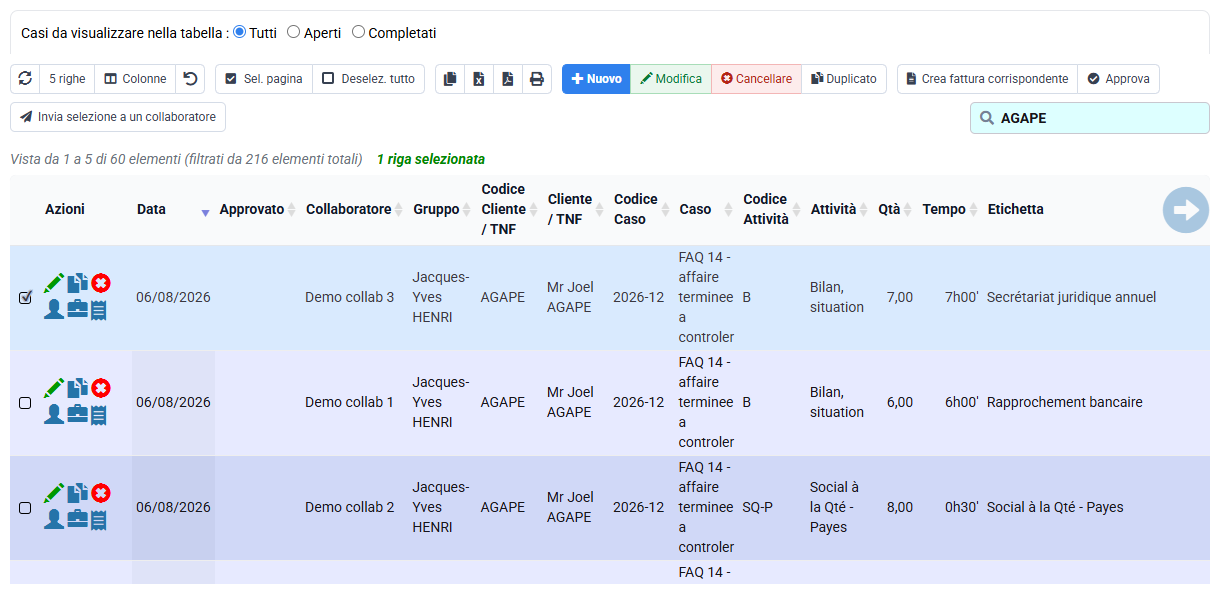1220x604 pixels.
Task: Click the copy to clipboard icon
Action: tap(450, 79)
